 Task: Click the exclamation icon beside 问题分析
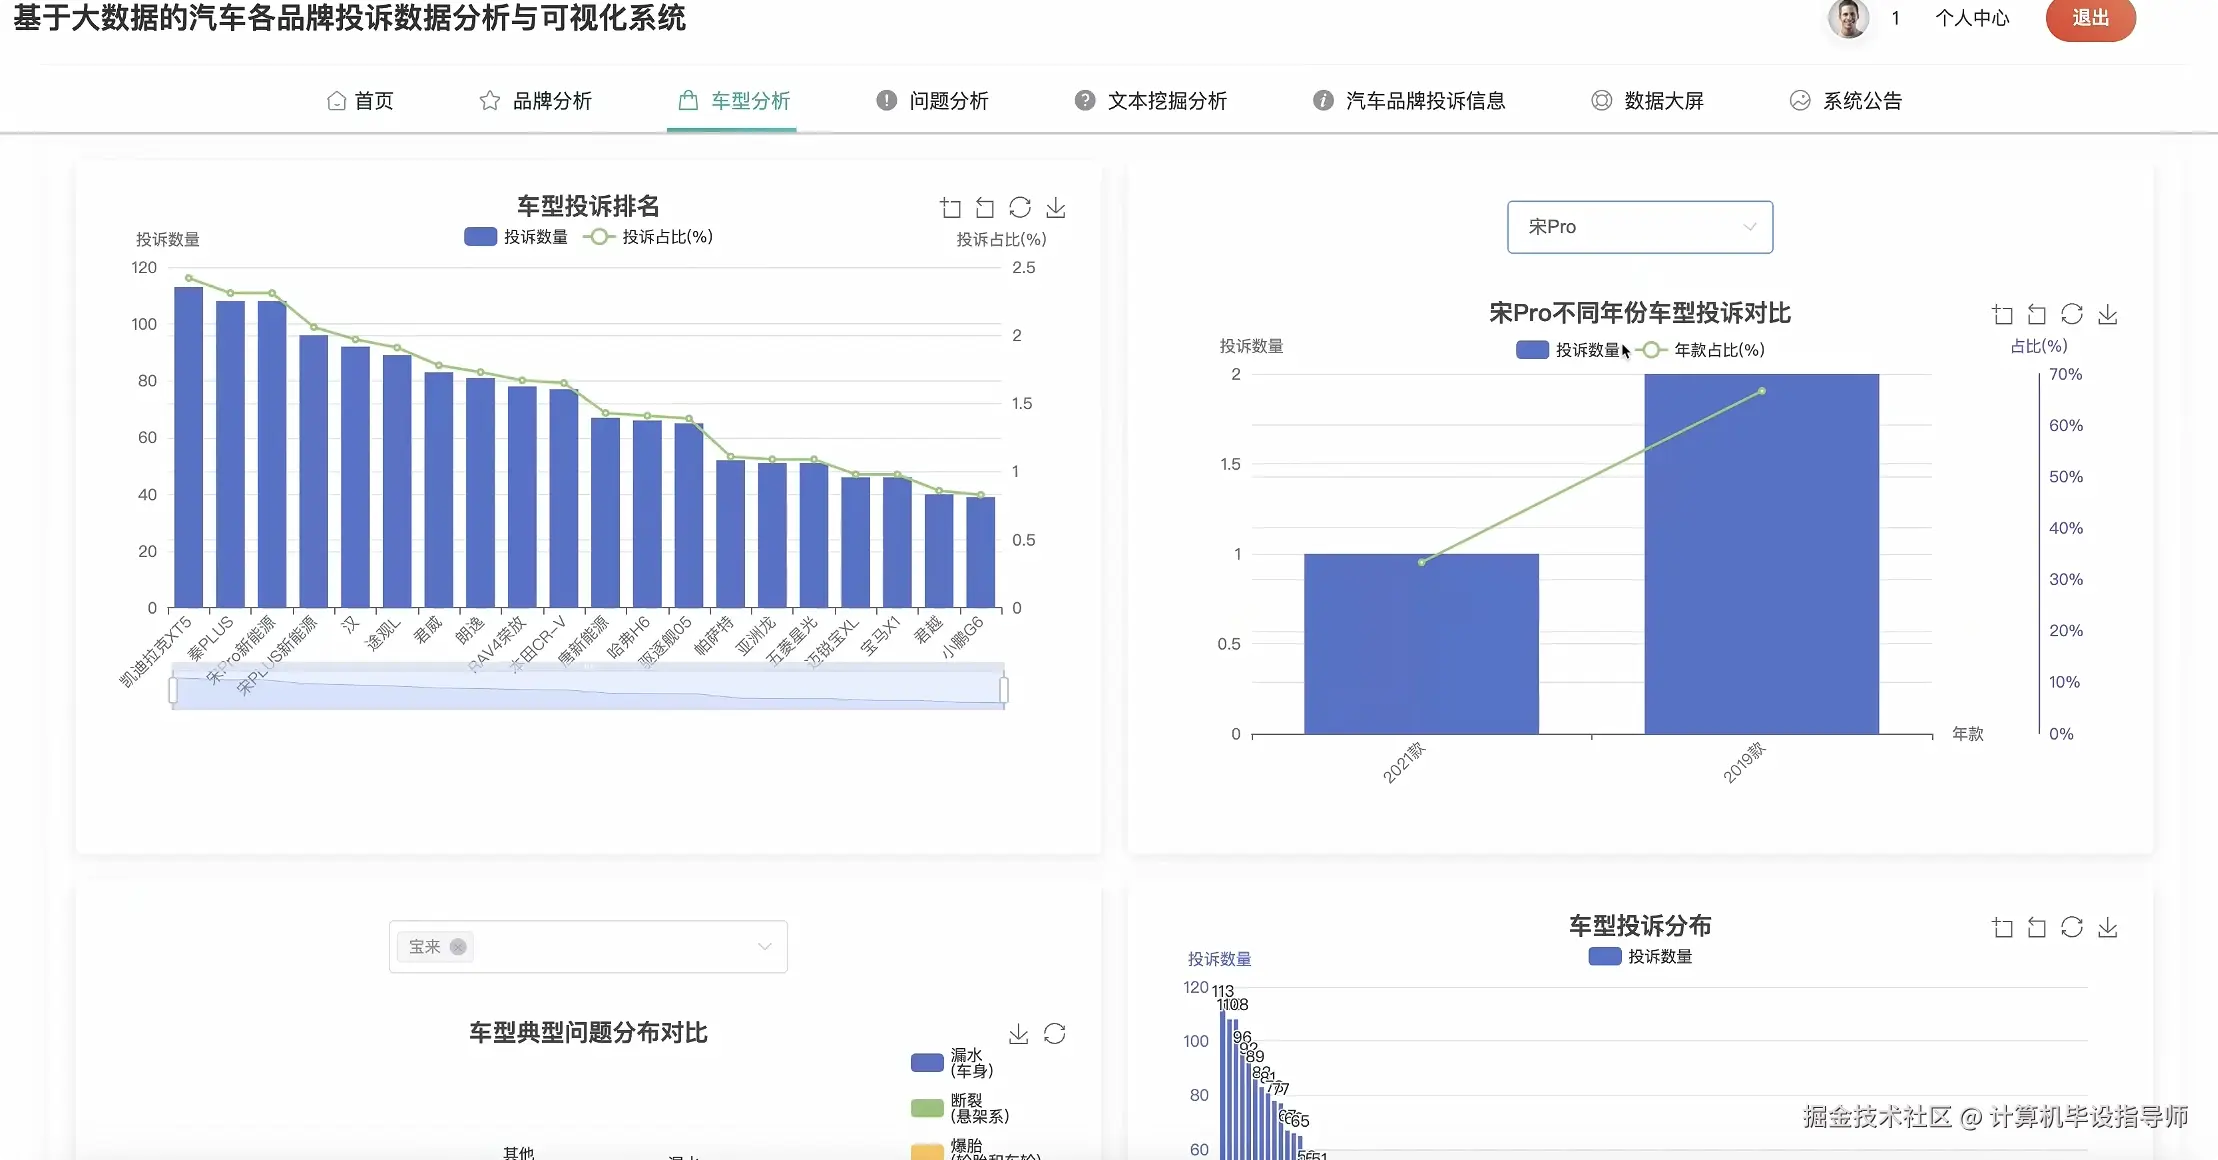(886, 100)
